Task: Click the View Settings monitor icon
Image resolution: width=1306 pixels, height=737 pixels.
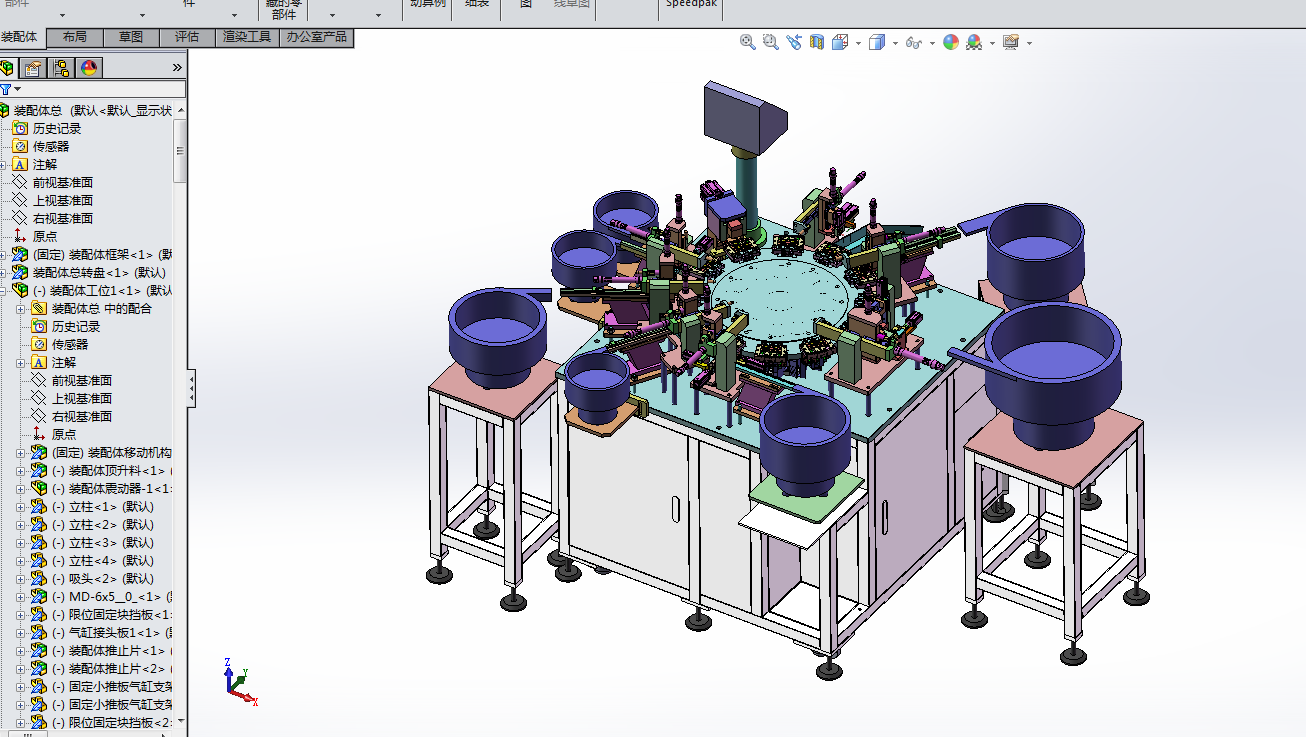Action: pos(1011,42)
